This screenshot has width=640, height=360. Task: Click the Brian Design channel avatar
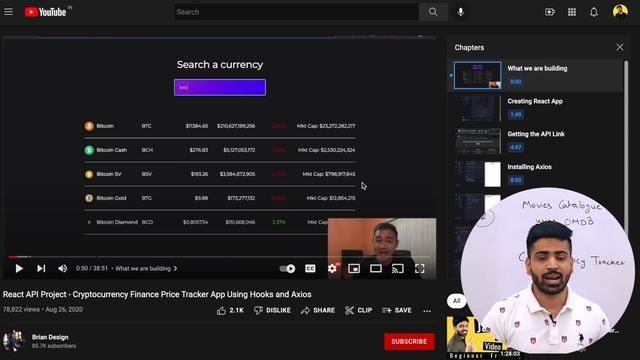[x=13, y=341]
